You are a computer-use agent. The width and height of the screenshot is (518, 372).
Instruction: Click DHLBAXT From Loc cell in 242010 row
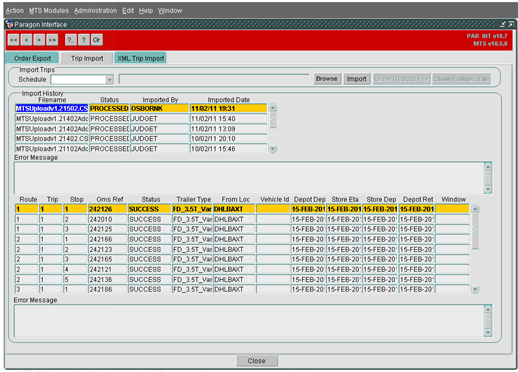(x=234, y=219)
